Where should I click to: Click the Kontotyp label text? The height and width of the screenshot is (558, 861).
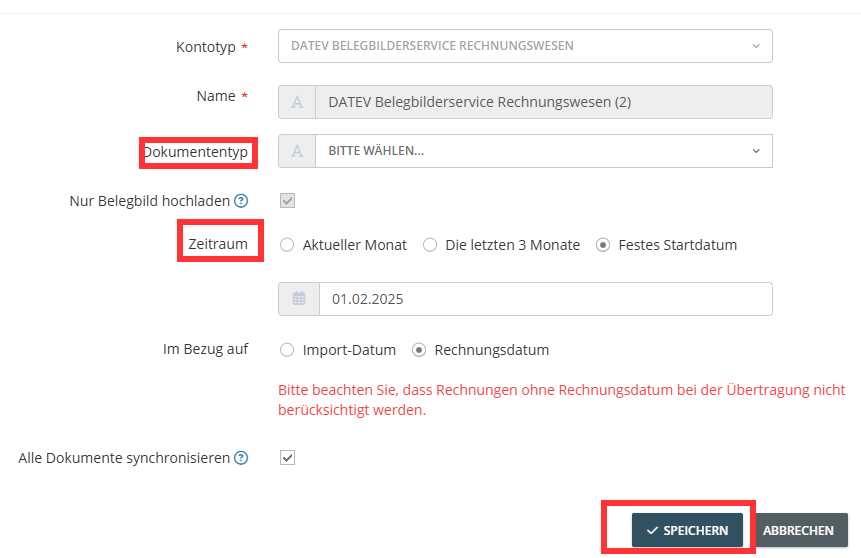206,47
